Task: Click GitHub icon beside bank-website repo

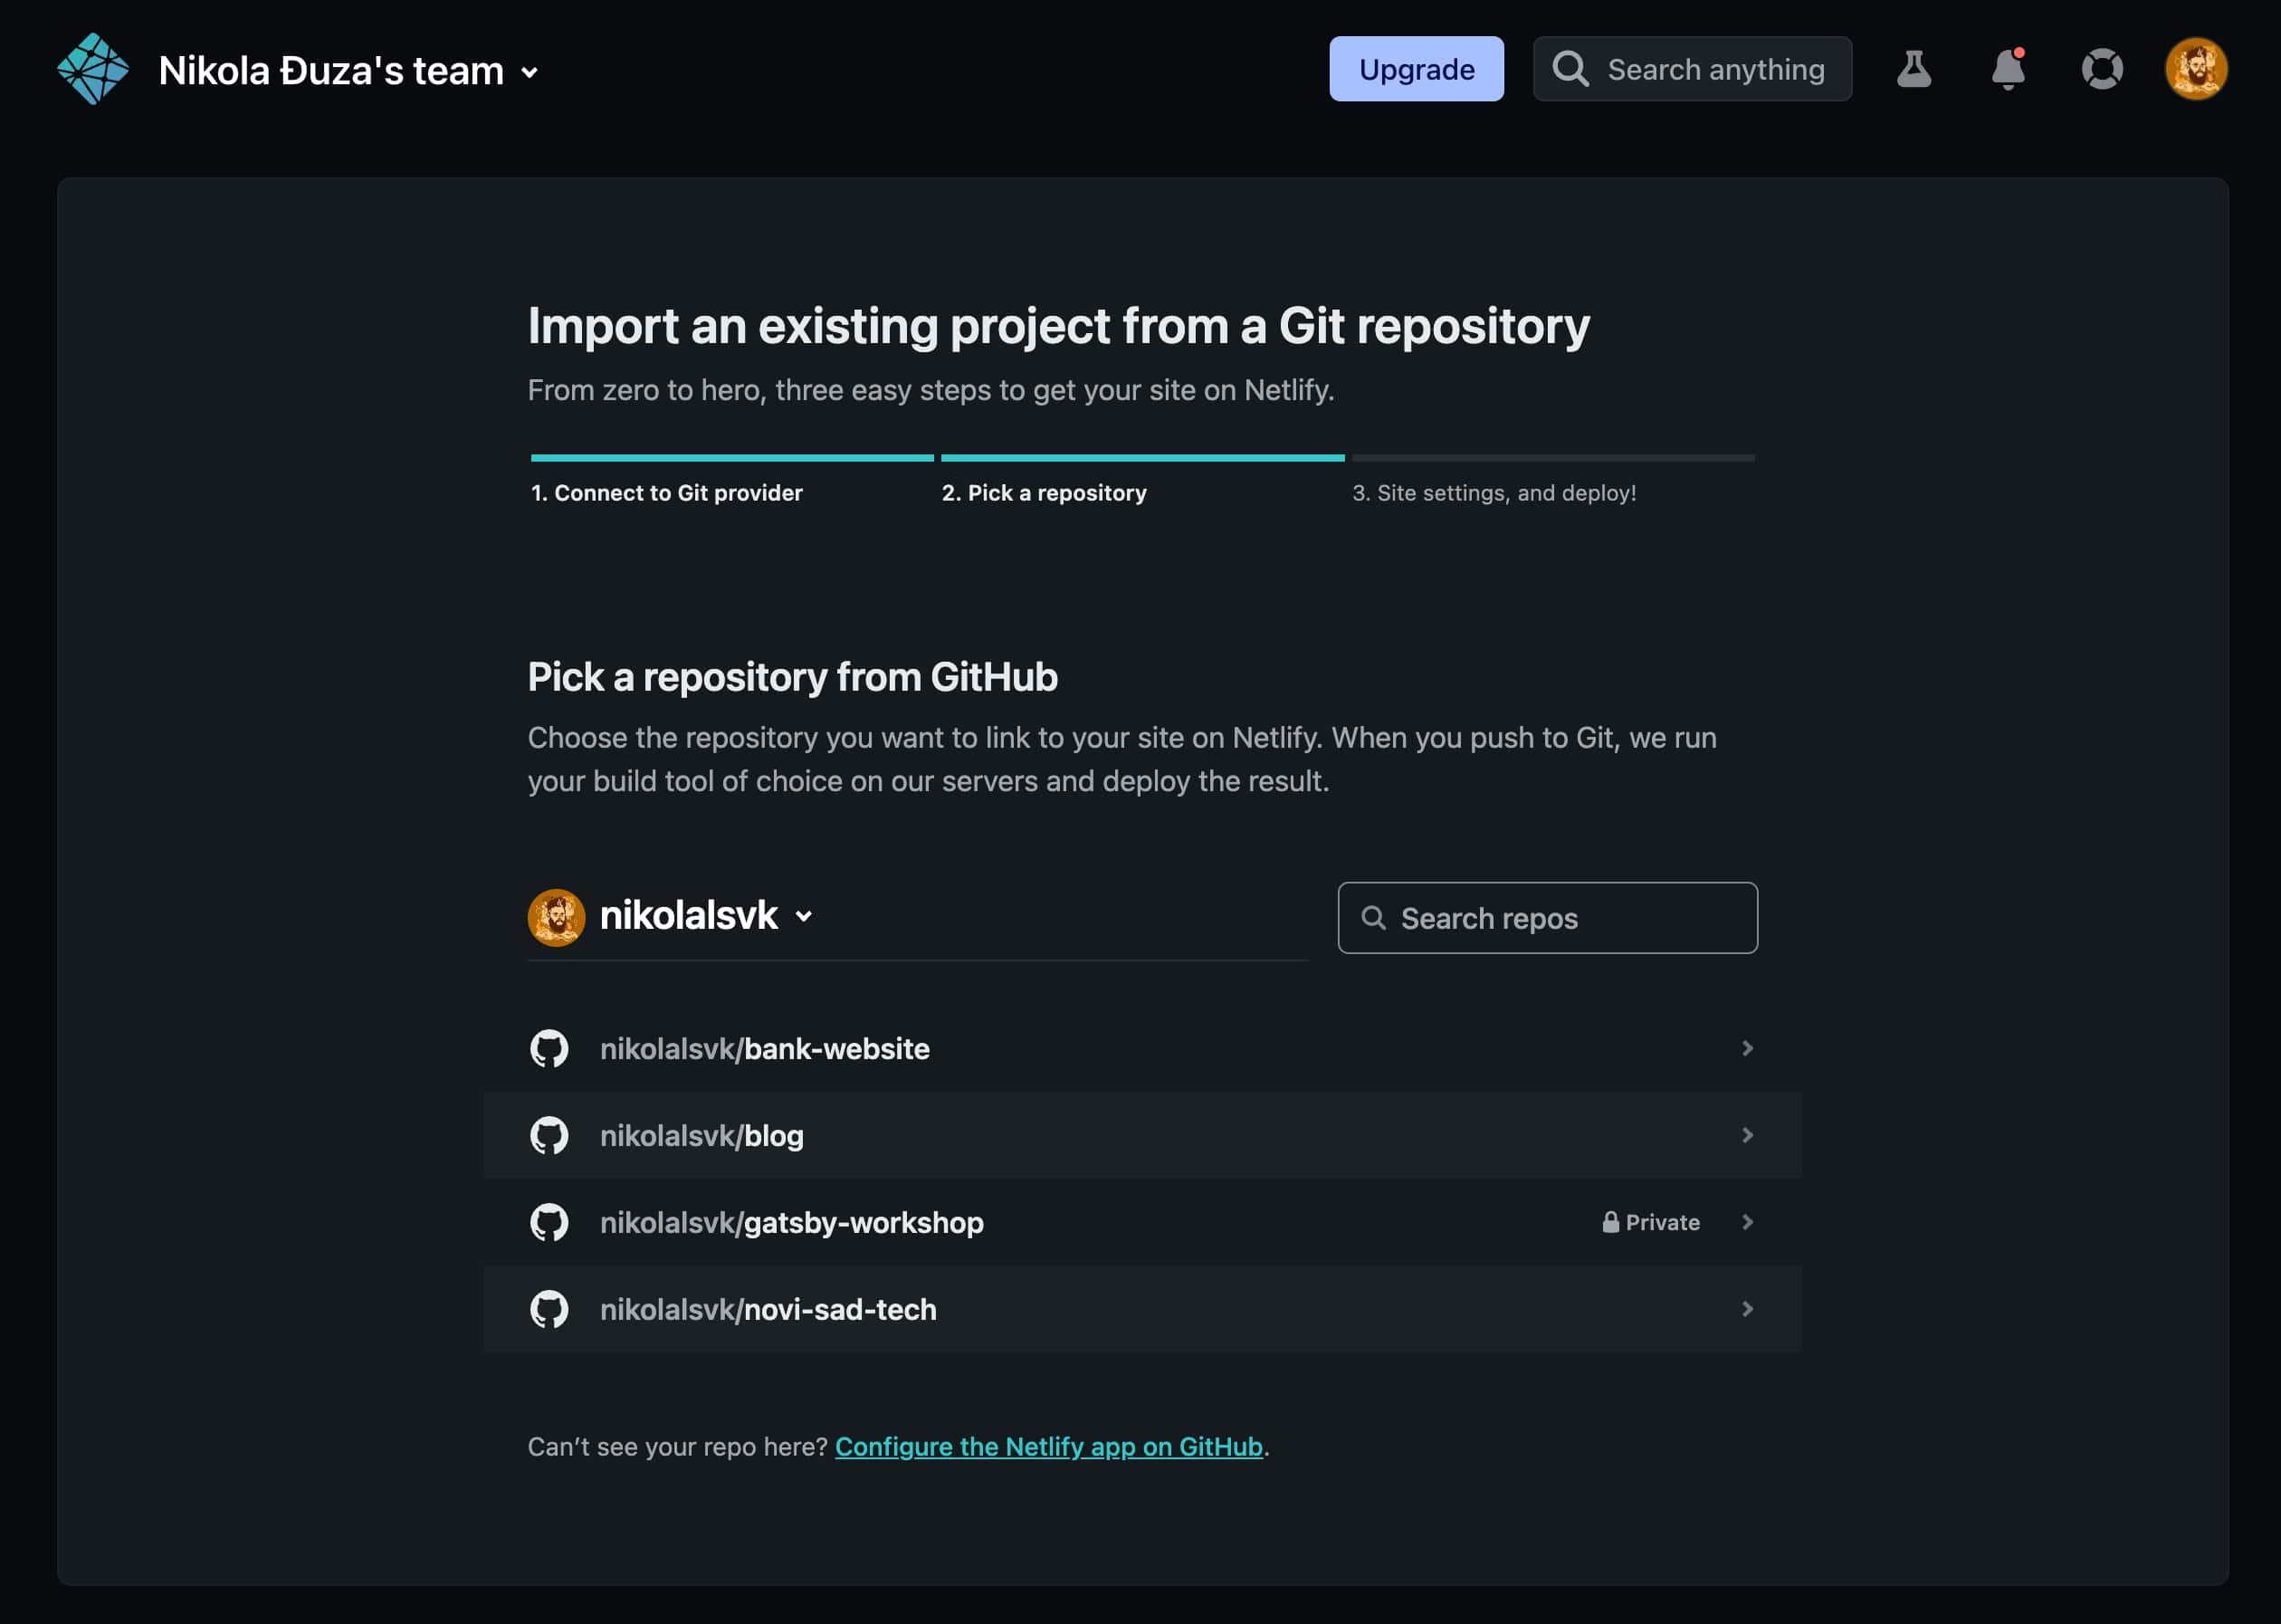Action: coord(549,1048)
